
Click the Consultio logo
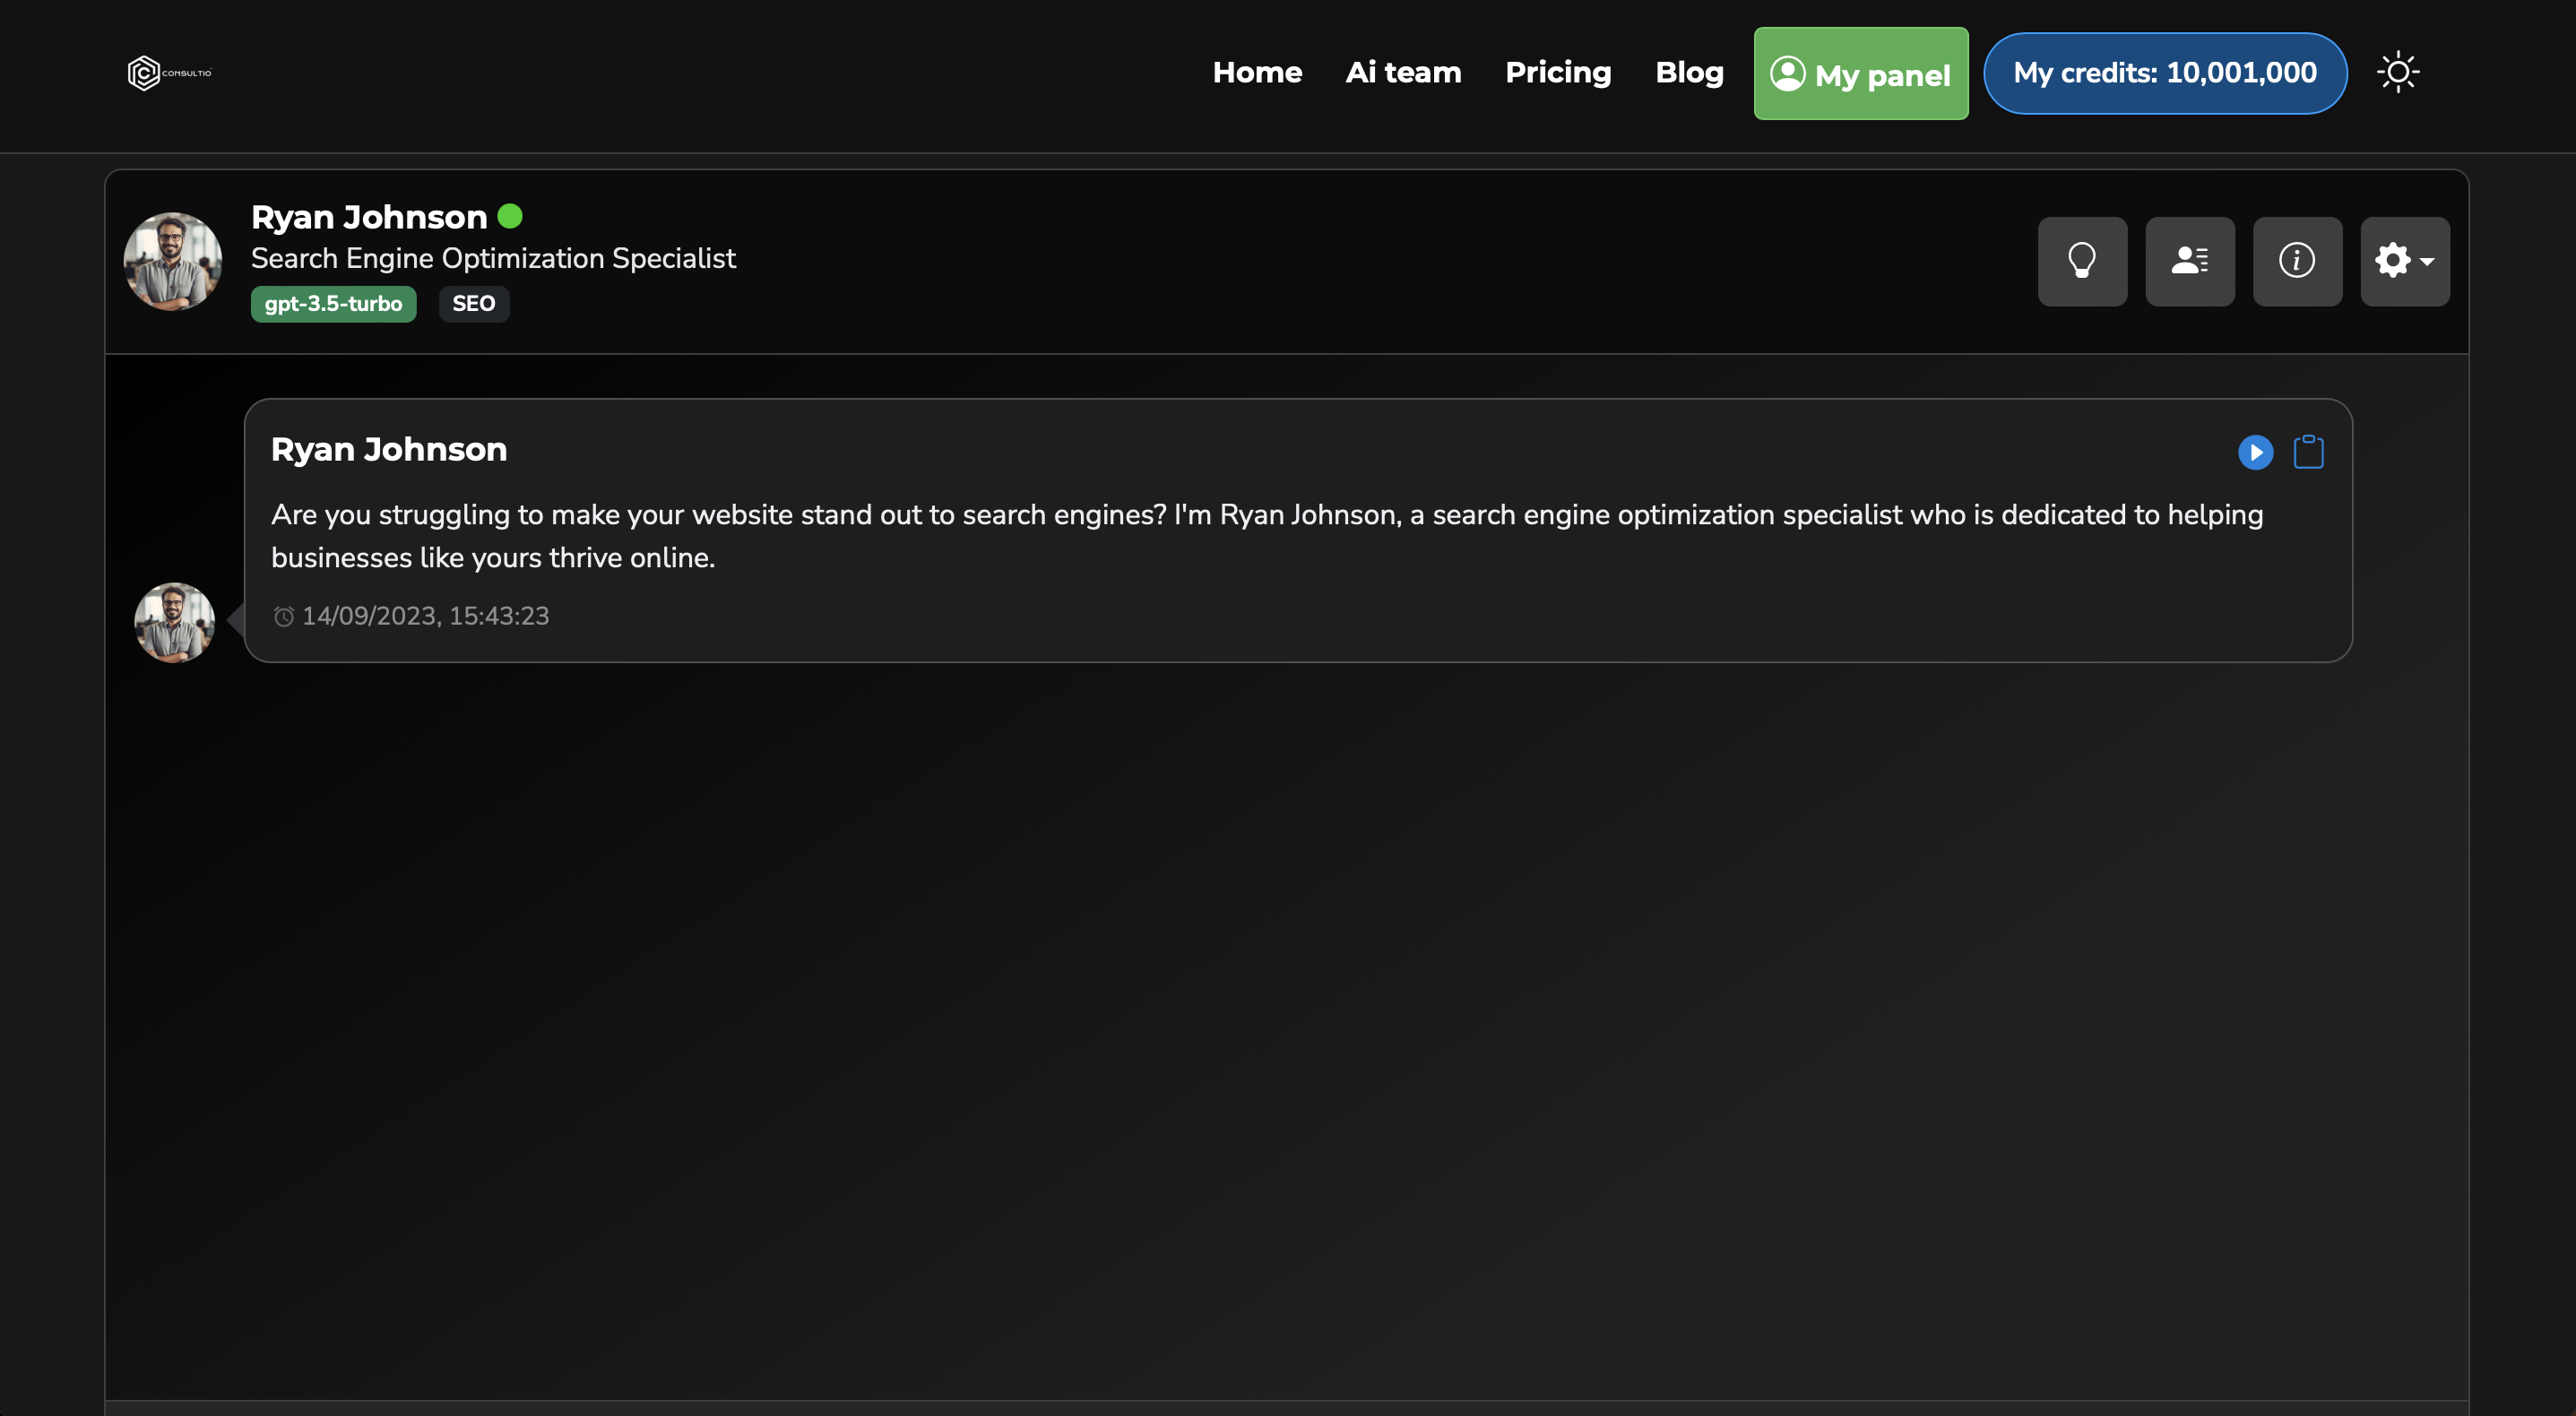pyautogui.click(x=170, y=72)
